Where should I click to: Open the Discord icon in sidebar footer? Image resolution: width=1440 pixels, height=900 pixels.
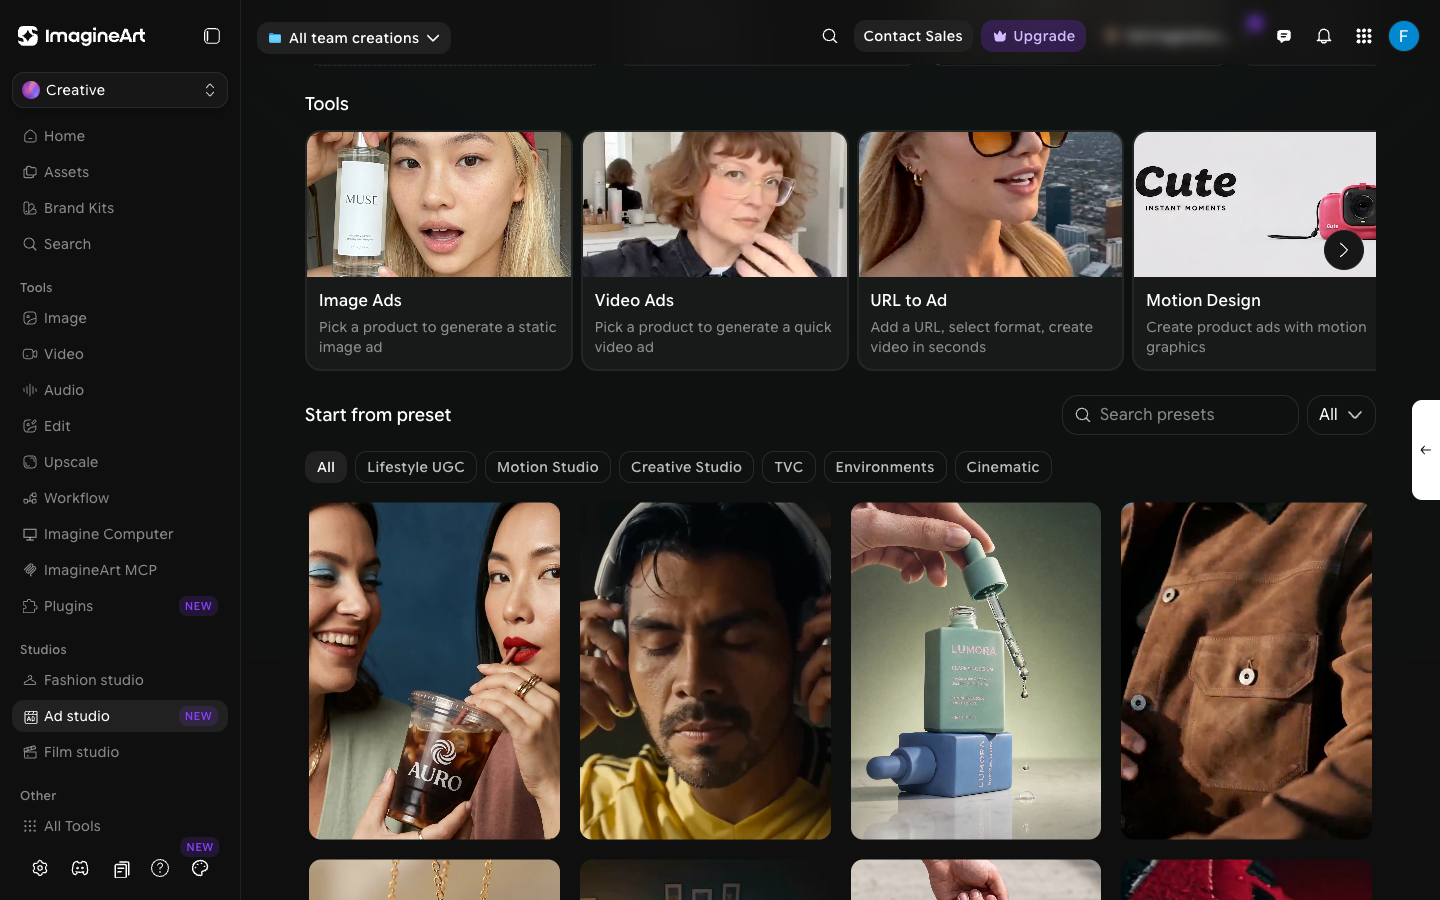tap(80, 868)
